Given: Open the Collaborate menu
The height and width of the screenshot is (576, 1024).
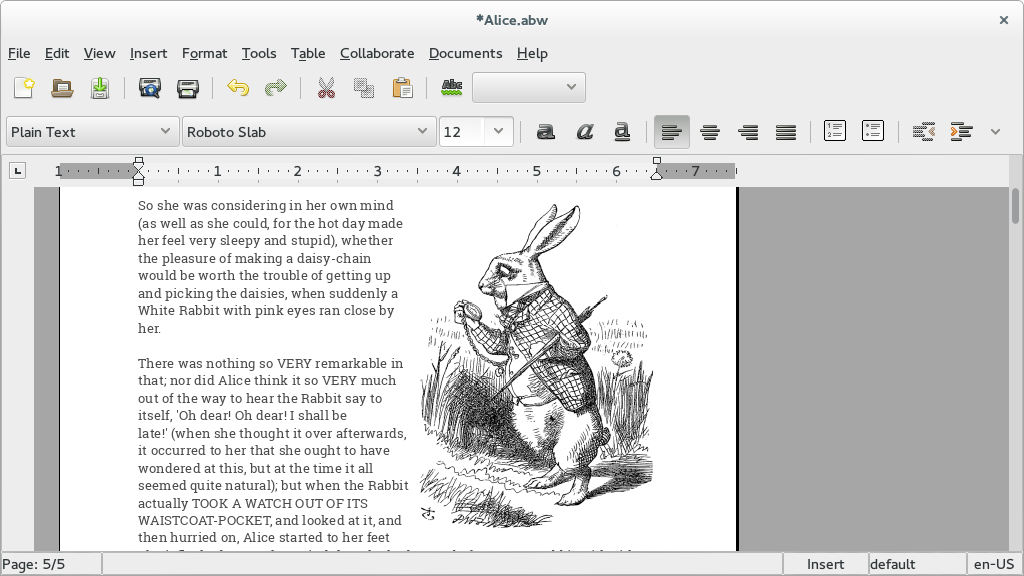Looking at the screenshot, I should point(377,54).
